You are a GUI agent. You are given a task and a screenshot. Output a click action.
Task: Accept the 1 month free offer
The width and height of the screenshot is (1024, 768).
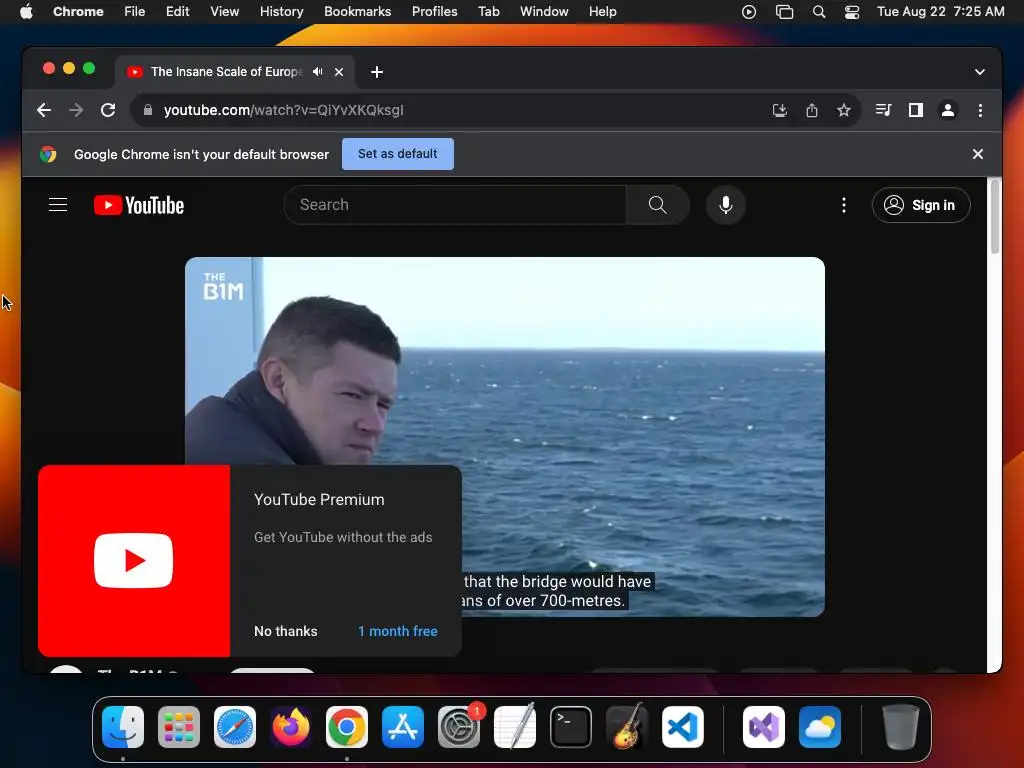398,631
